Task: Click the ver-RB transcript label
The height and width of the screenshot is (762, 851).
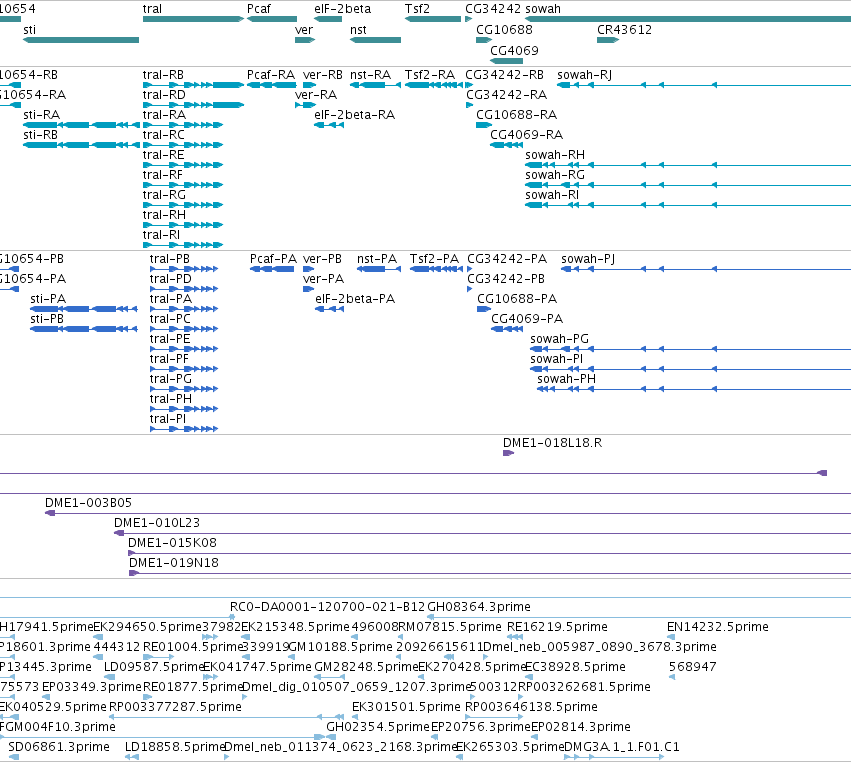Action: click(x=322, y=74)
